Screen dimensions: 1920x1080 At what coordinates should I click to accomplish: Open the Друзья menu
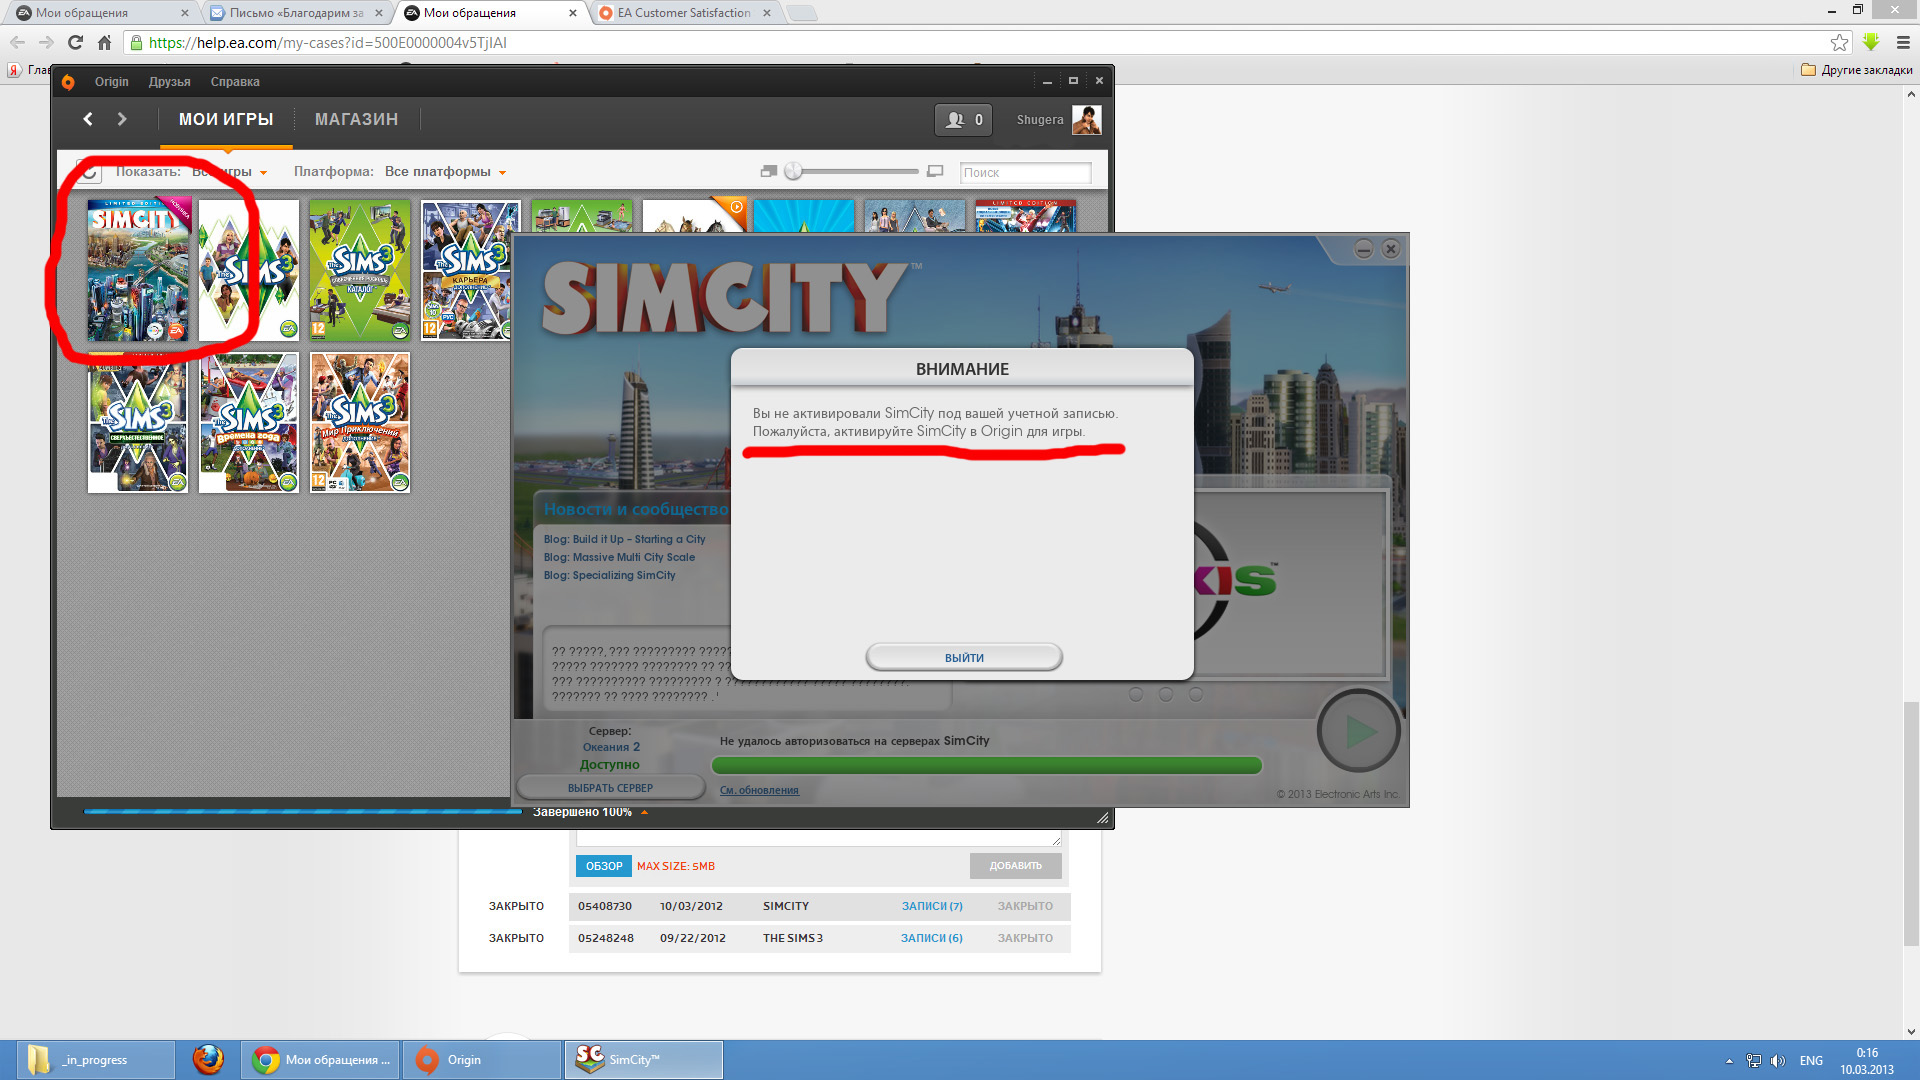click(169, 82)
